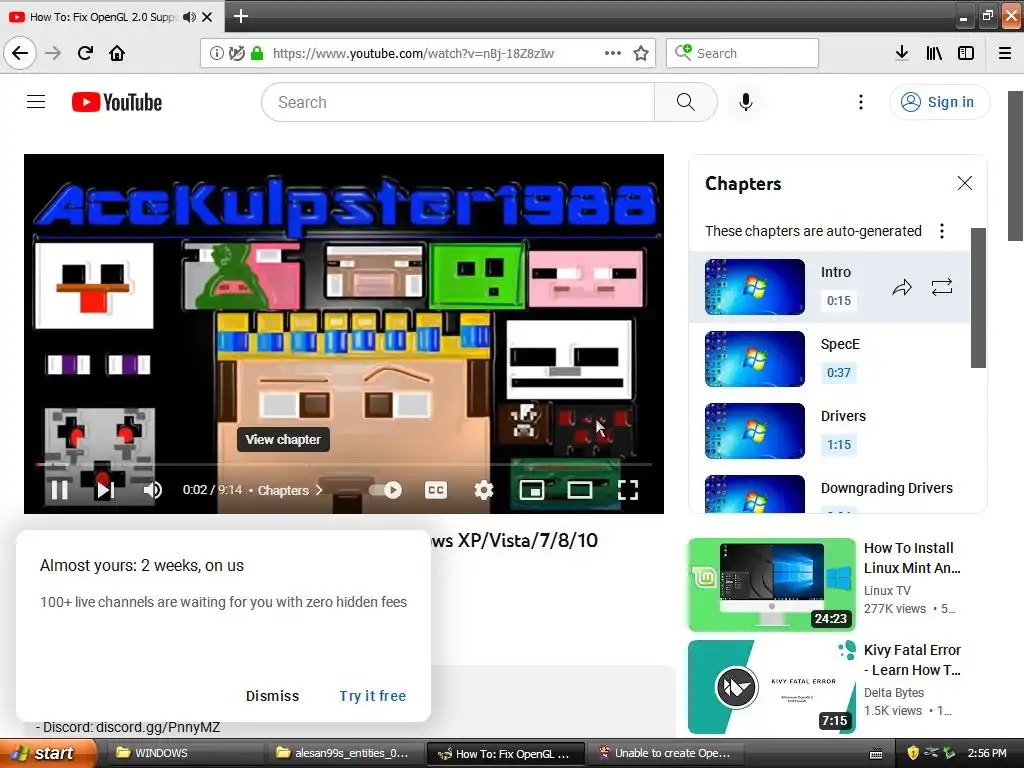Switch to miniplayer mode

pos(532,490)
